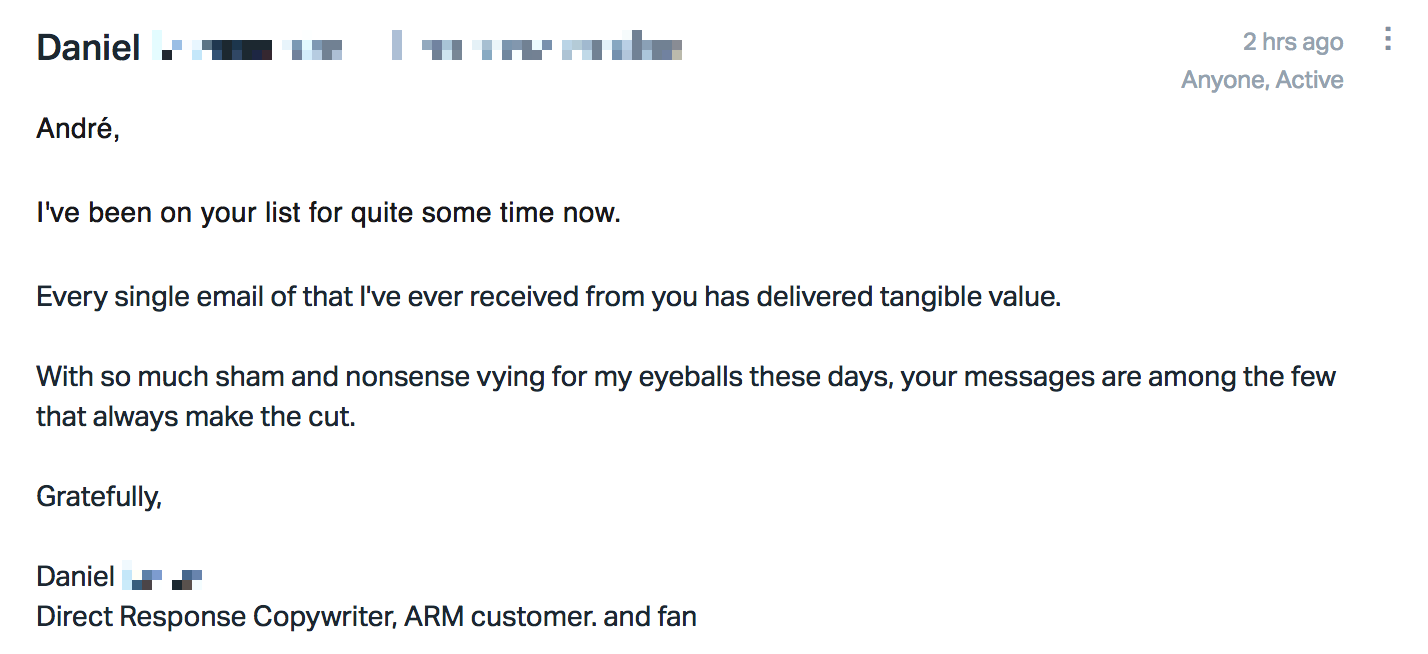Screen dimensions: 1428x654
Task: Click the word "eyeballs" in the message
Action: click(x=681, y=378)
